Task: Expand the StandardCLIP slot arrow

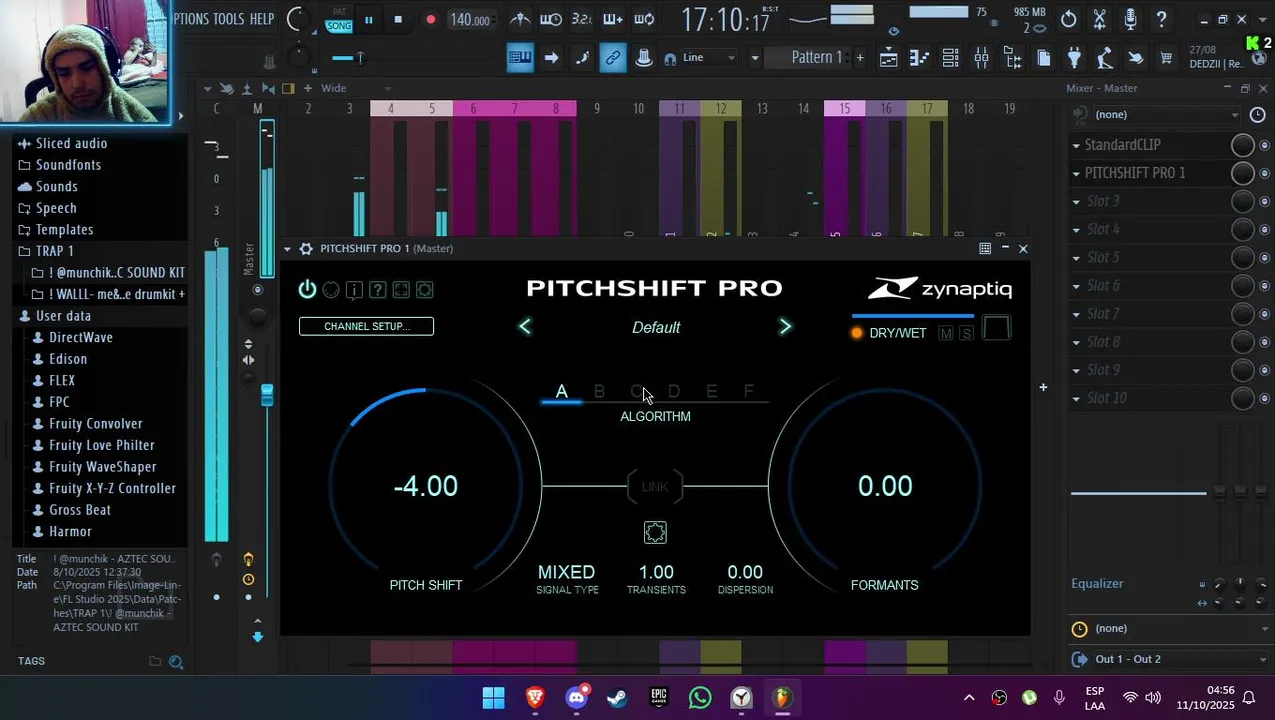Action: (x=1076, y=145)
